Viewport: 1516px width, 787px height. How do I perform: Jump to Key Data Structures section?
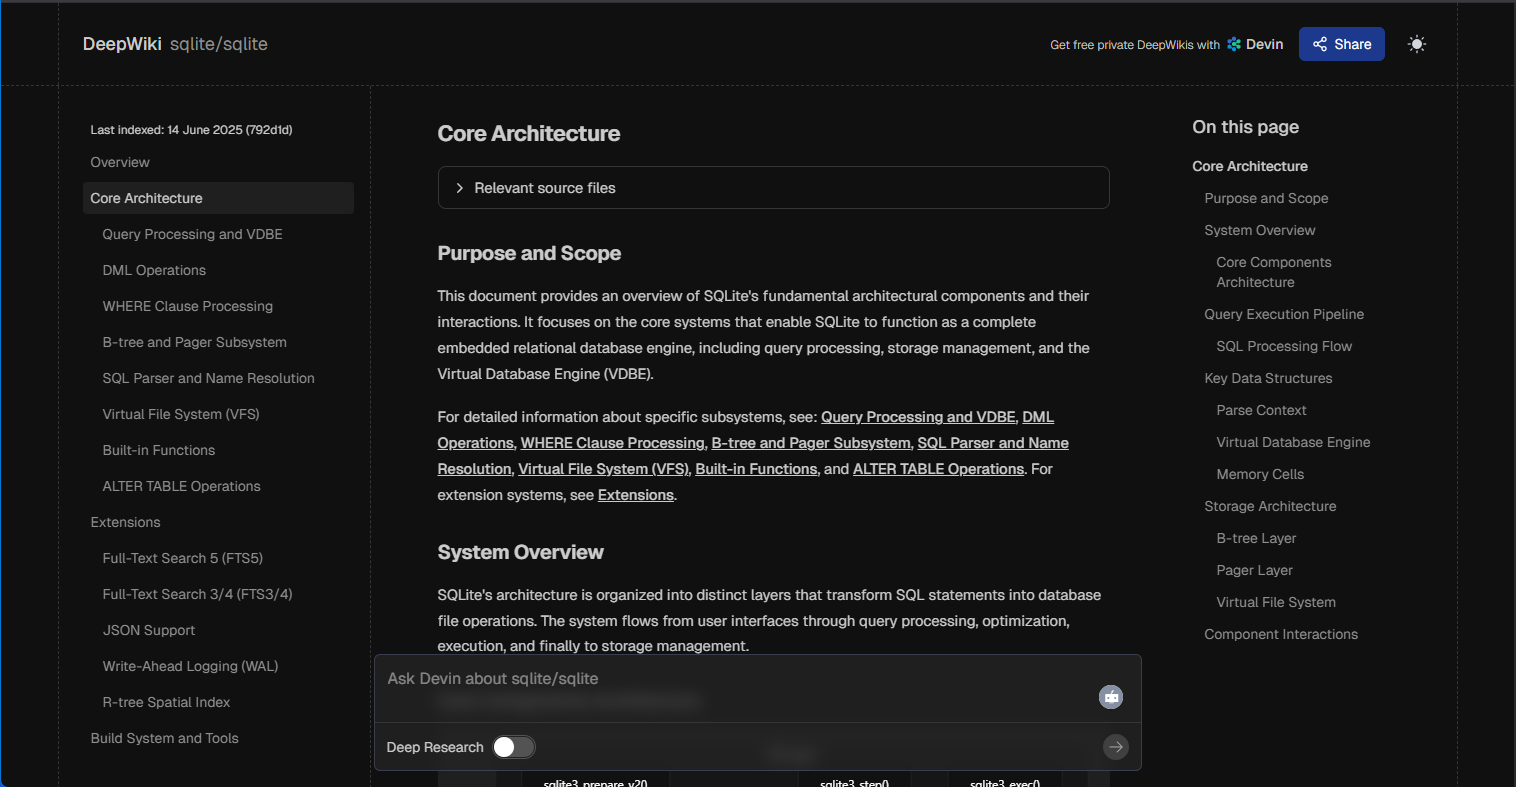click(x=1268, y=378)
